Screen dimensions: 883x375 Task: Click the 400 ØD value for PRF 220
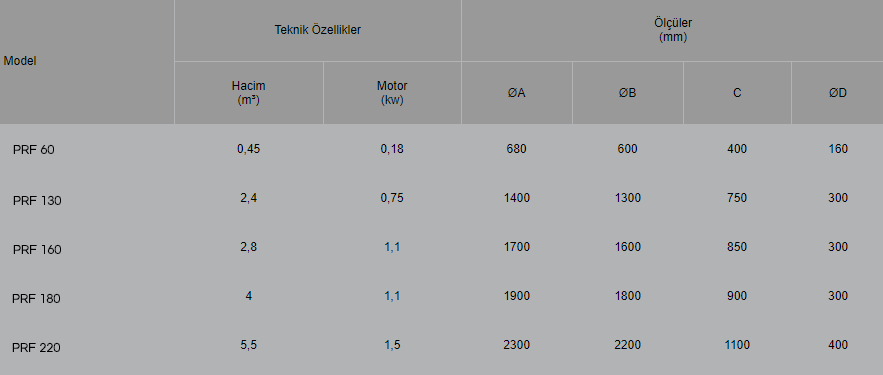coord(838,345)
